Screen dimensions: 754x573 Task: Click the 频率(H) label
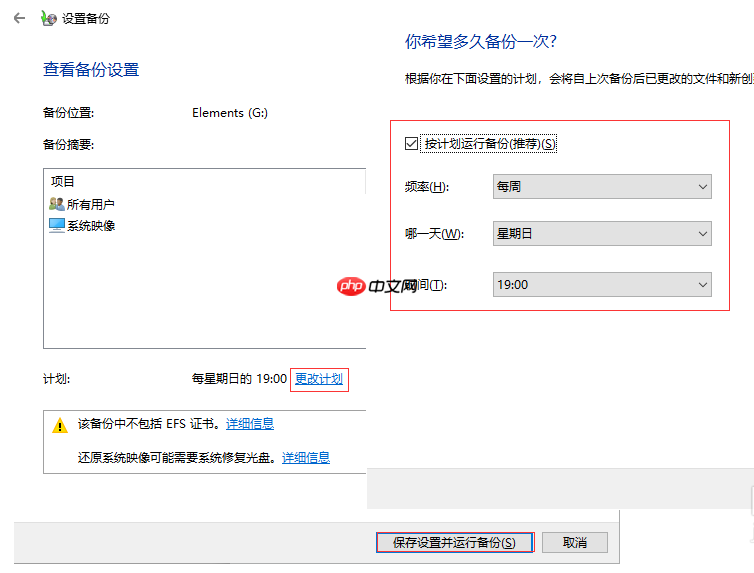click(x=427, y=187)
